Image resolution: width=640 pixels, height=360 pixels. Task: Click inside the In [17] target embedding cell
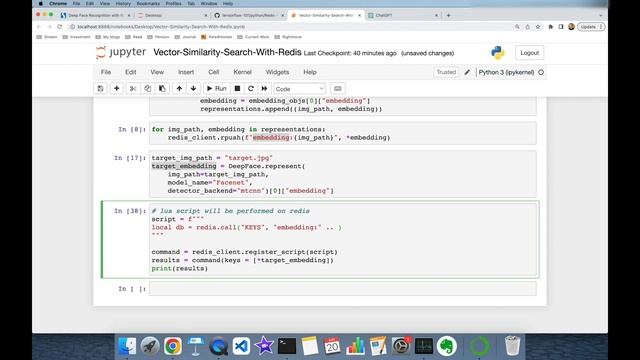[343, 174]
